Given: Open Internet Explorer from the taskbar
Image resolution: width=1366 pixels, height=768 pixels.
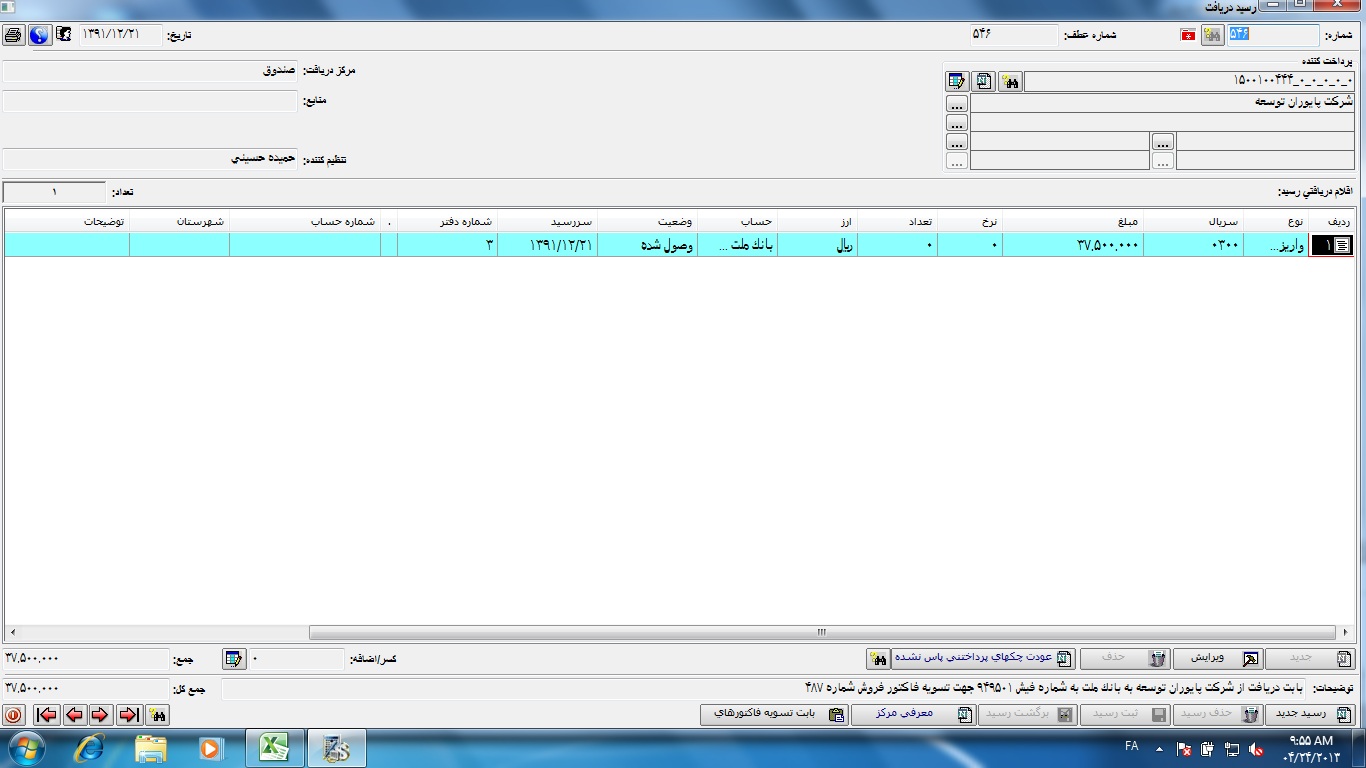Looking at the screenshot, I should tap(90, 748).
